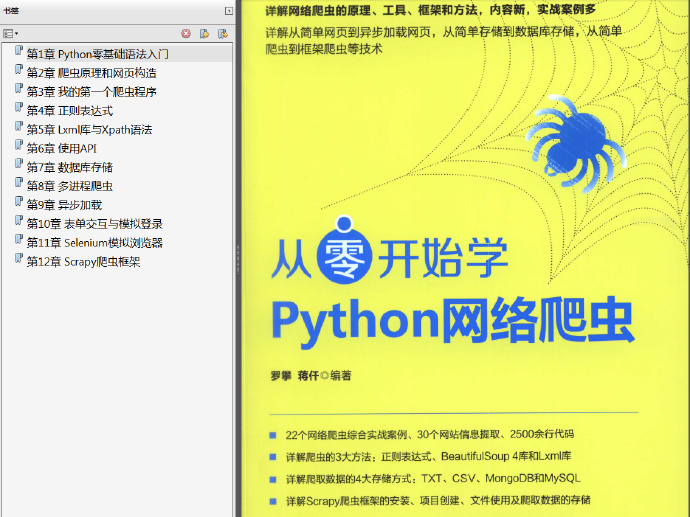Click the bookmark icon beside 第8章
The height and width of the screenshot is (517, 690).
tap(18, 183)
